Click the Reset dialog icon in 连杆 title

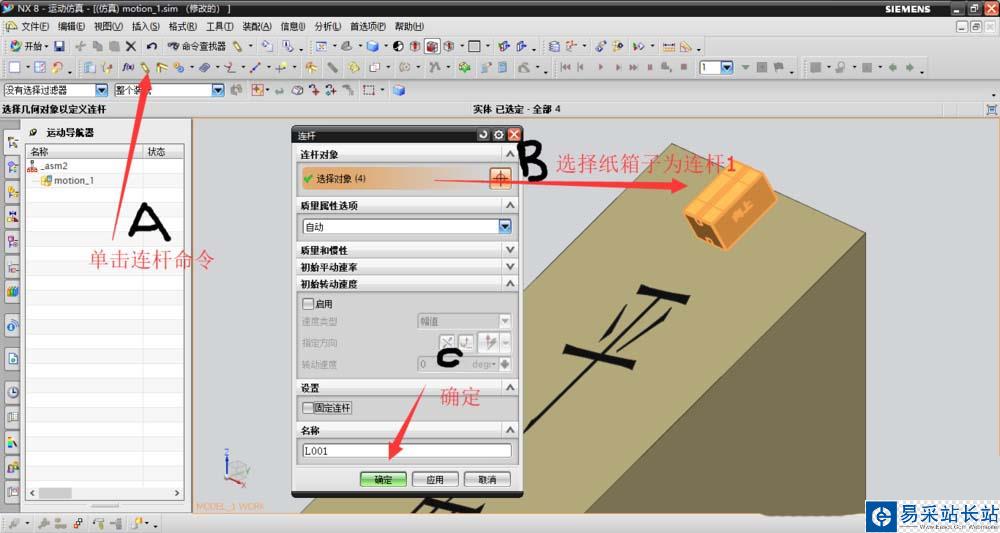coord(483,135)
